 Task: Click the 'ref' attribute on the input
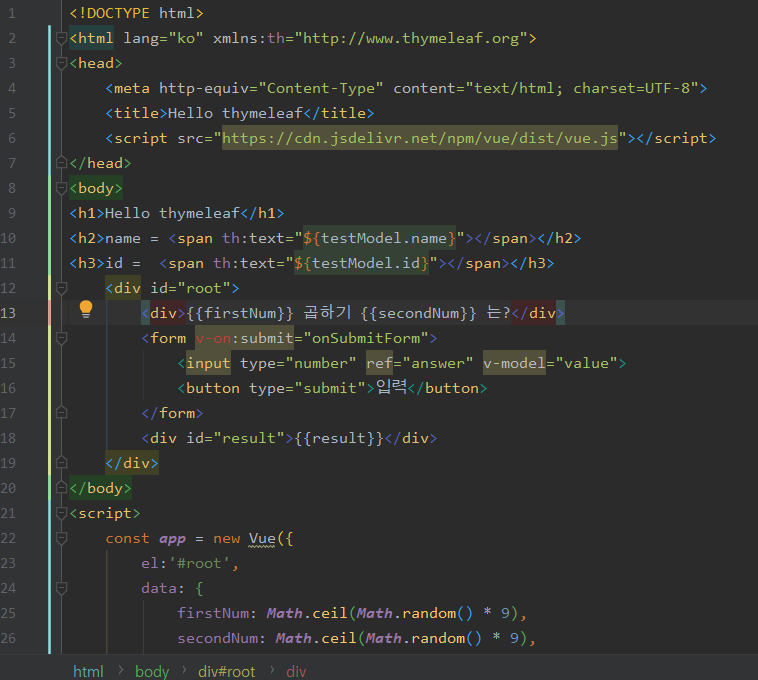click(379, 363)
